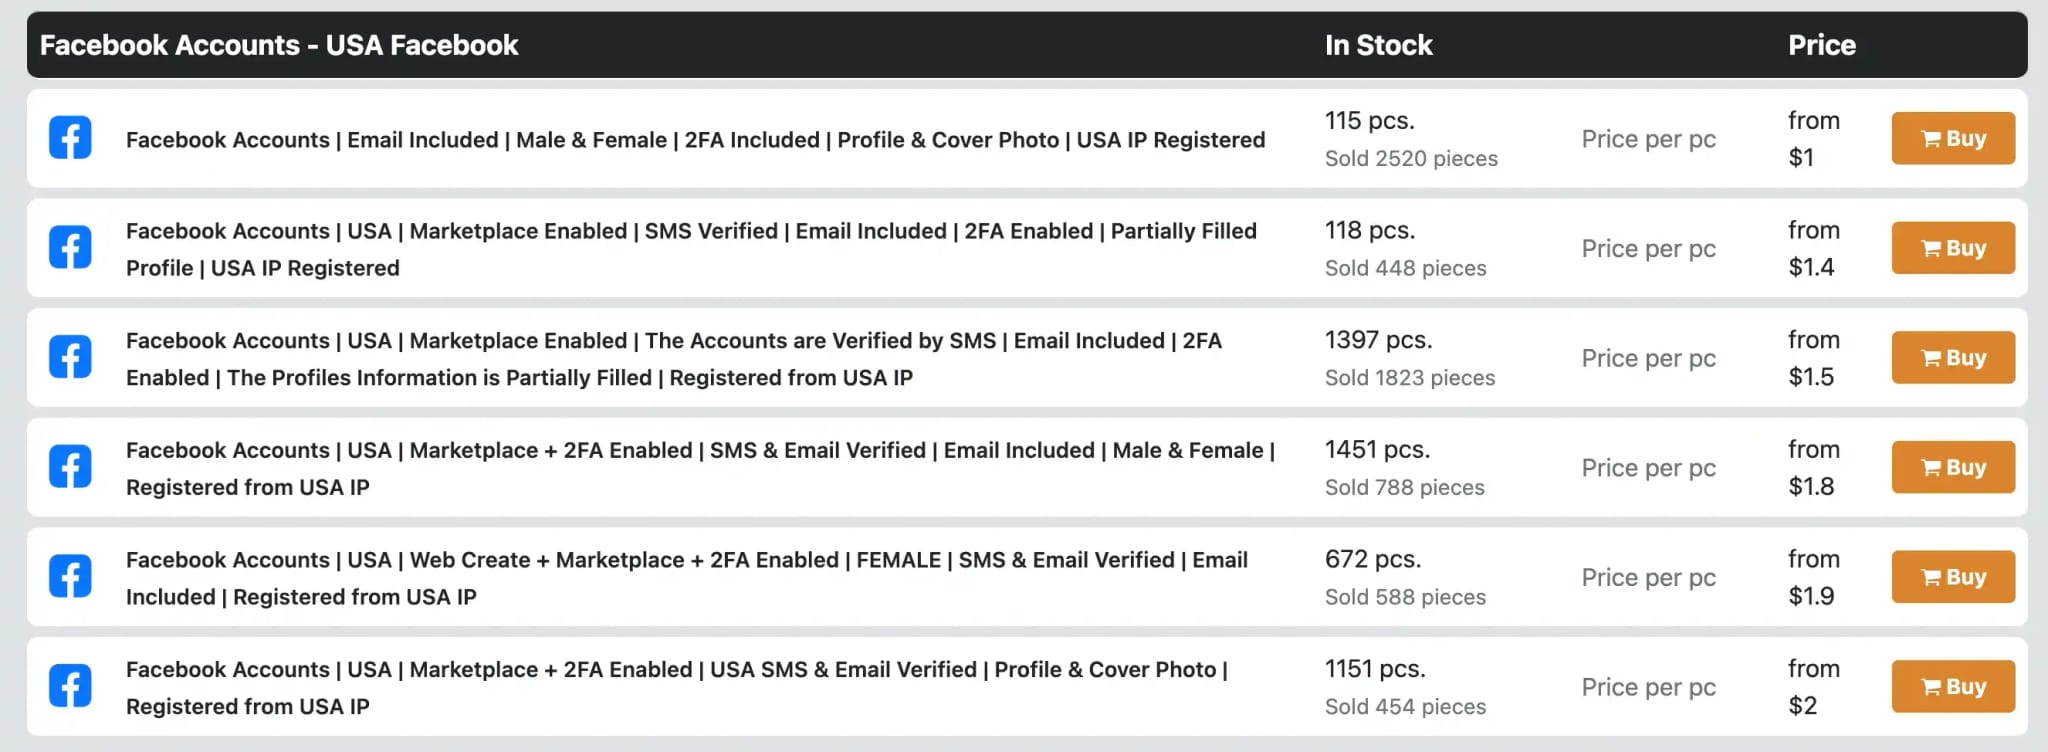
Task: Click Facebook icon beside the 118 pcs. listing
Action: 70,248
